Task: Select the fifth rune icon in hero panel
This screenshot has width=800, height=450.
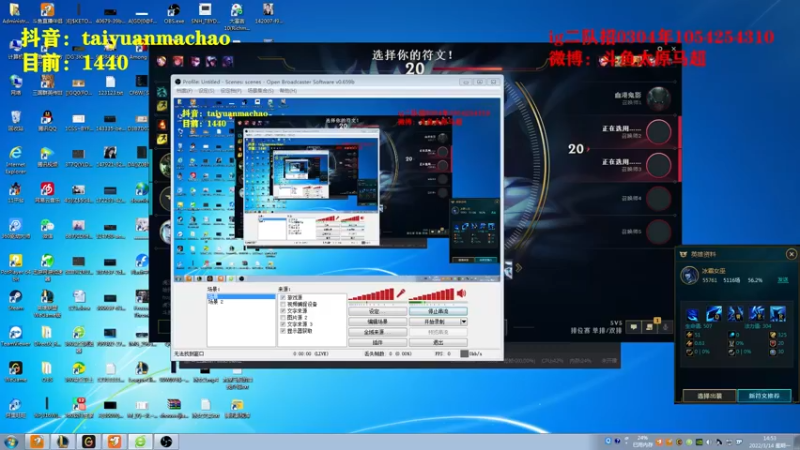Action: [x=778, y=314]
